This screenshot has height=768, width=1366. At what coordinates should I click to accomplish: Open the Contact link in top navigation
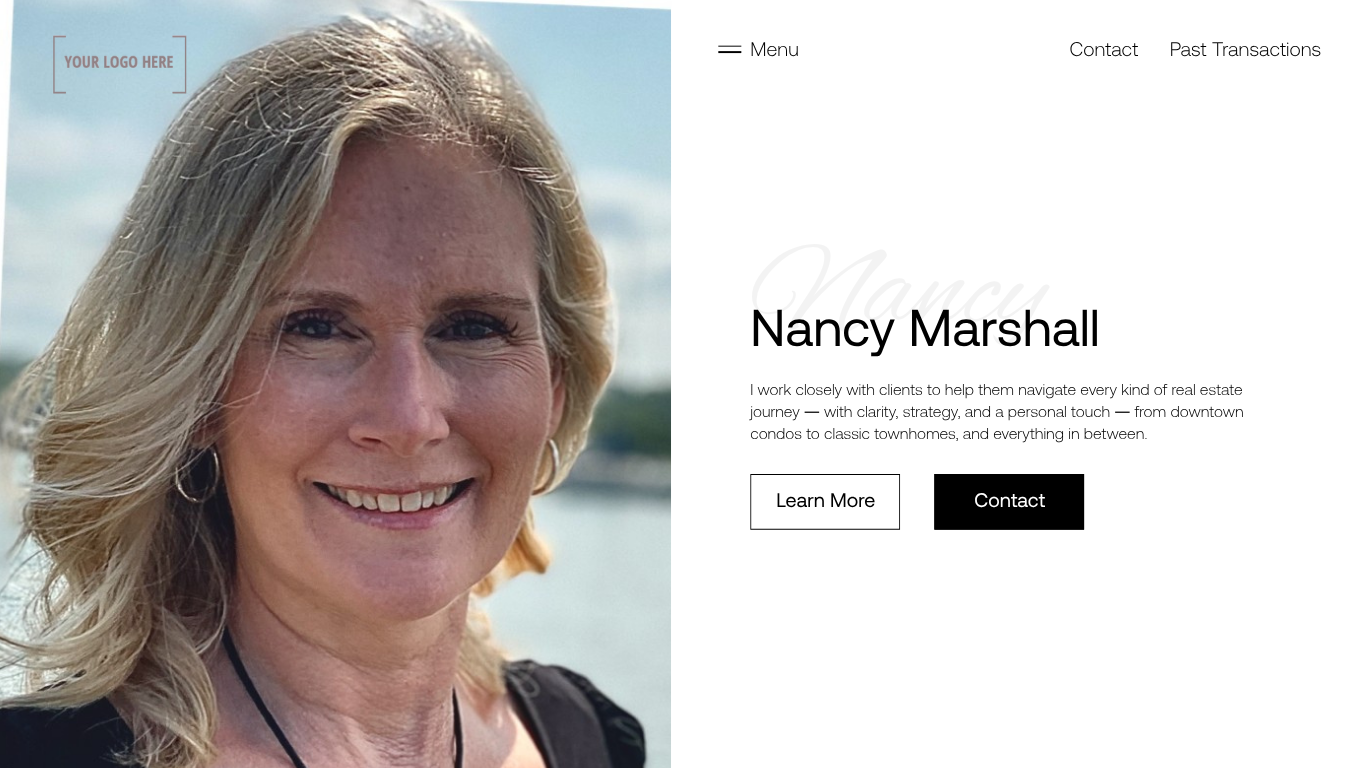(x=1103, y=49)
